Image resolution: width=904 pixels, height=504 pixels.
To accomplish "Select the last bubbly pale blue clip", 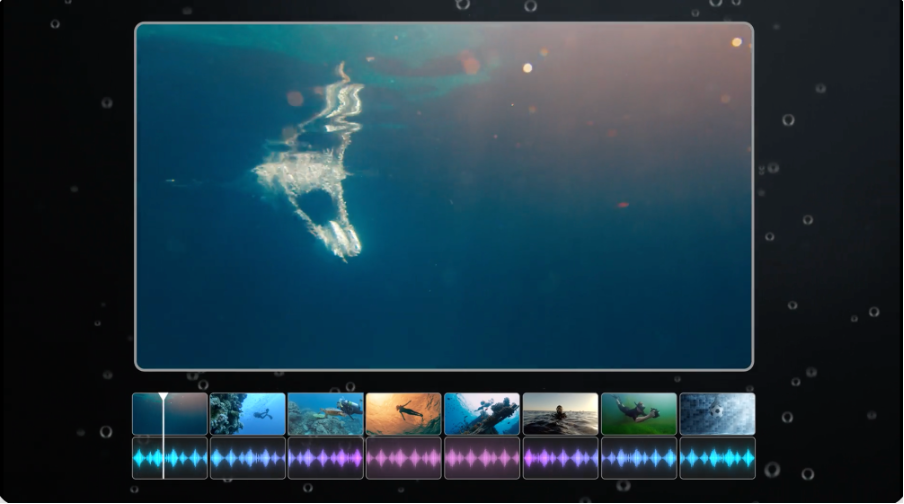I will [x=717, y=413].
